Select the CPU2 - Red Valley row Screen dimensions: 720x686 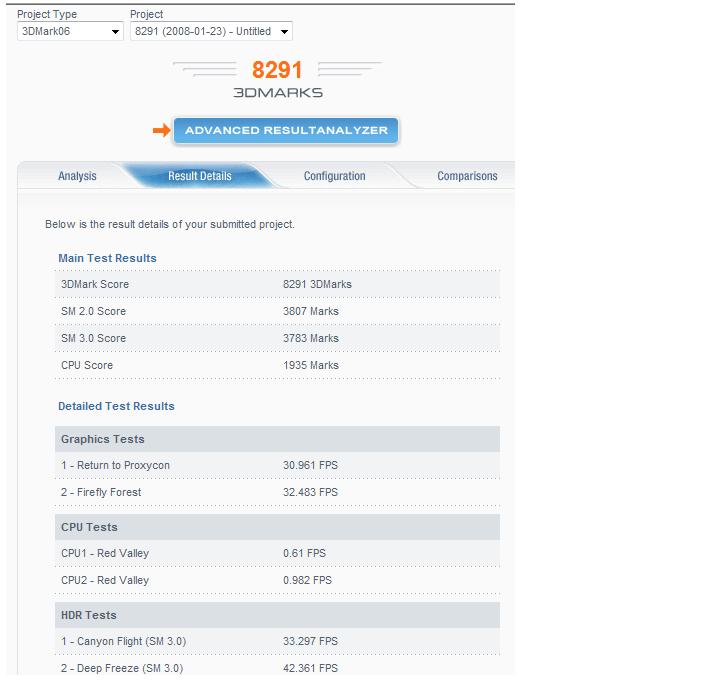click(x=277, y=580)
